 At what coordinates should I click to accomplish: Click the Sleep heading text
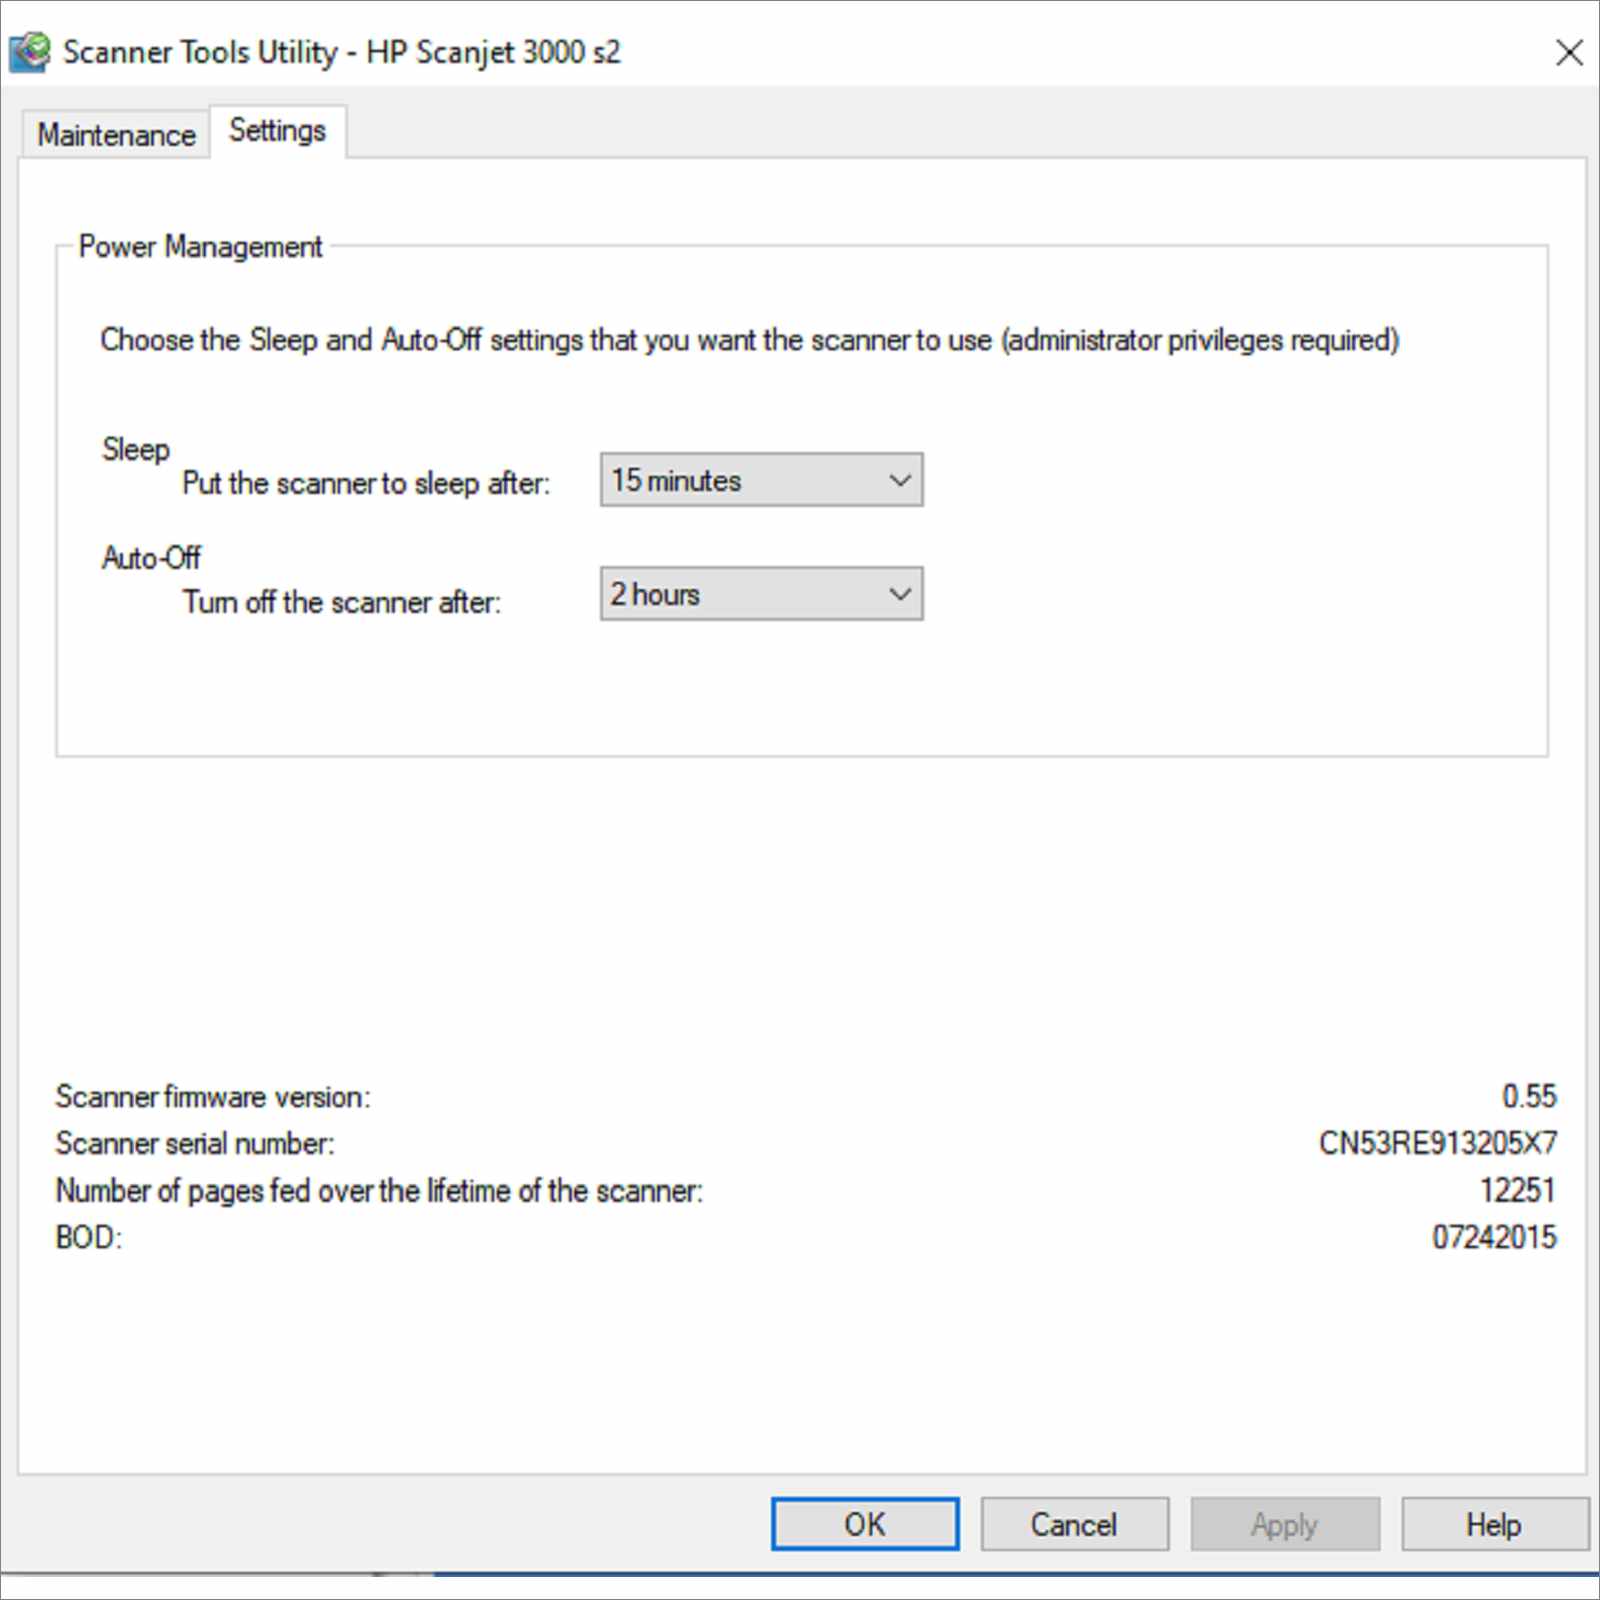[136, 450]
